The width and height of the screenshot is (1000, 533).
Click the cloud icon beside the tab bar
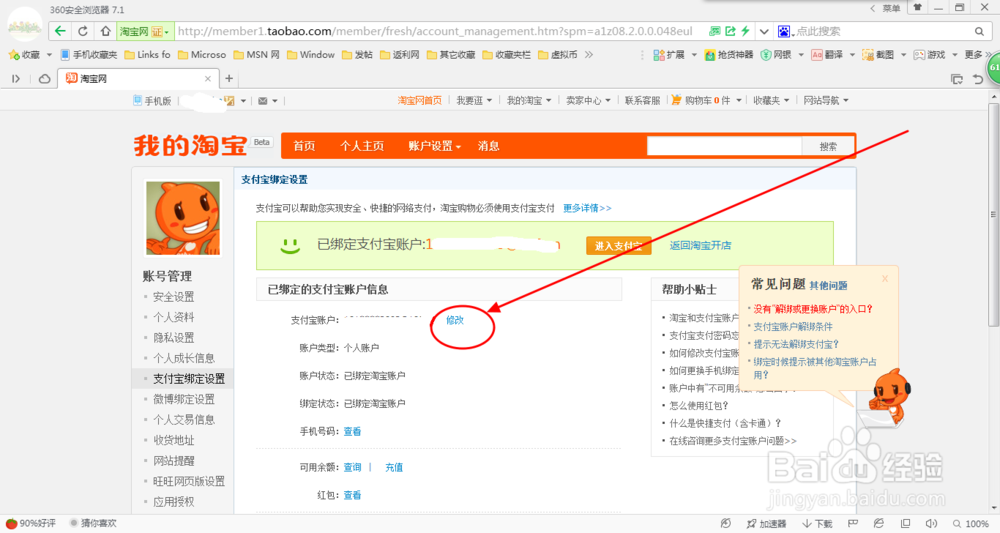[45, 79]
